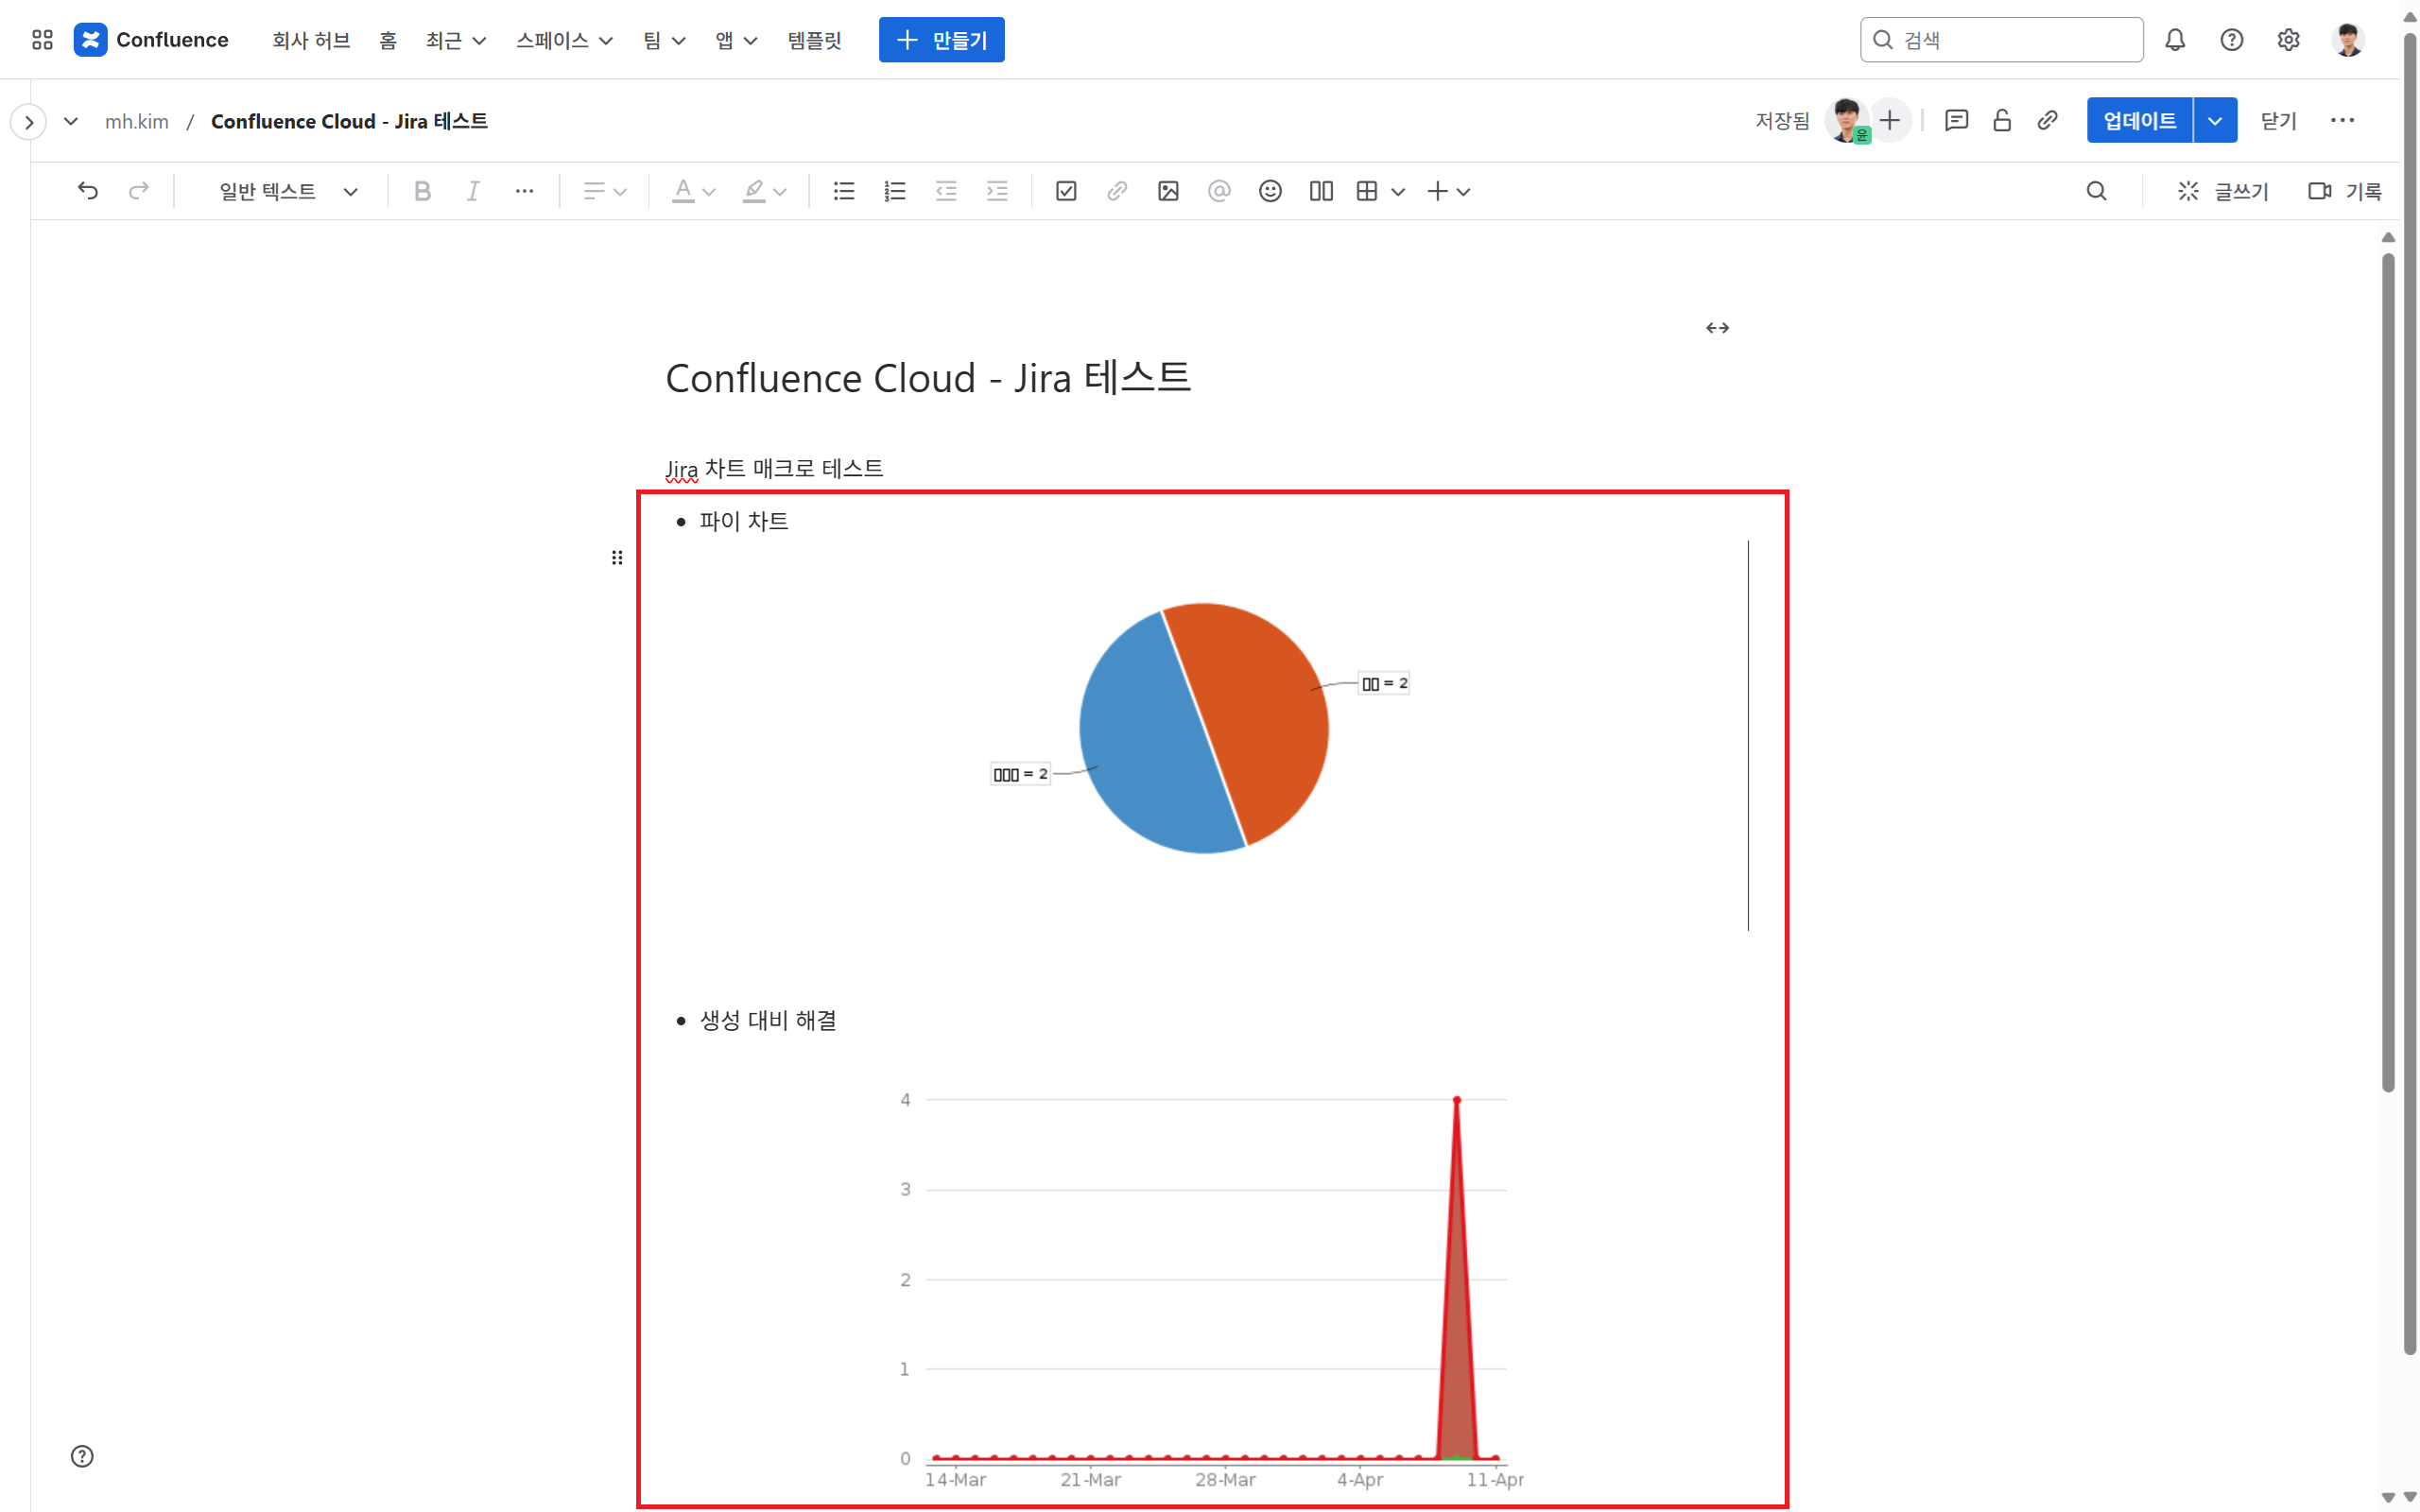Click the 글쓰기 AI writing button

coord(2223,191)
